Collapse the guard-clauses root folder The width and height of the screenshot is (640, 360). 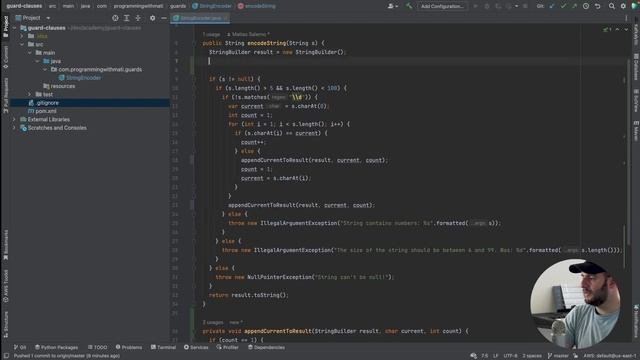pyautogui.click(x=15, y=28)
